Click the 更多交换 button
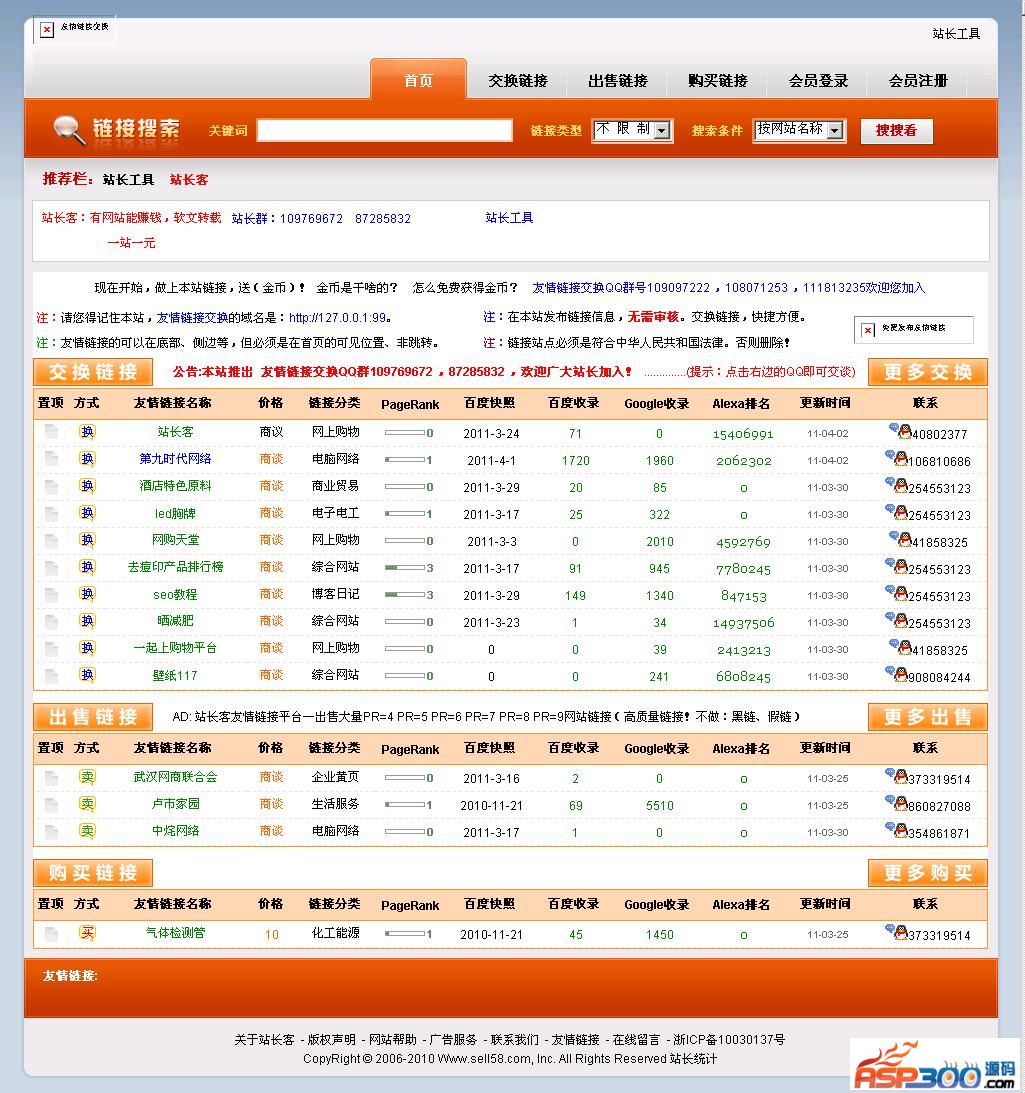 [x=927, y=372]
